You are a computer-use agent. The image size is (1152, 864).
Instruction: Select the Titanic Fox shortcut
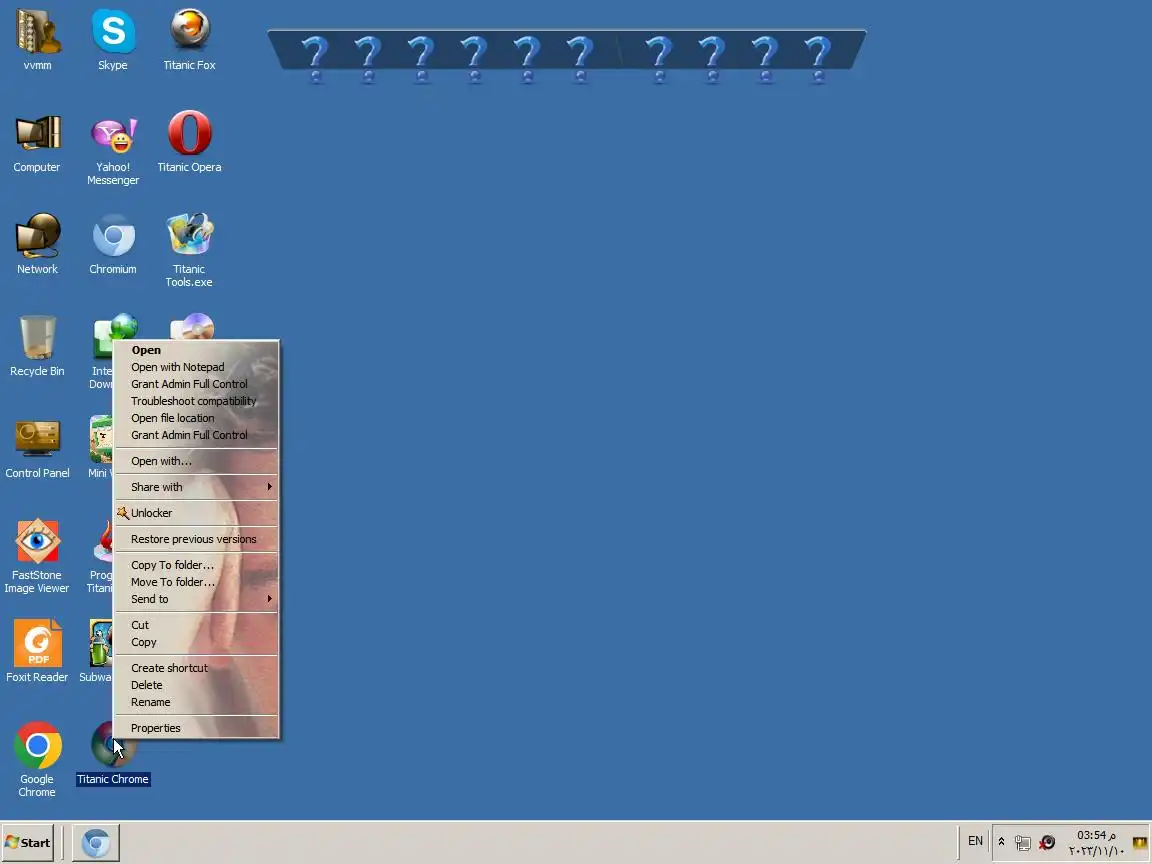pos(190,40)
